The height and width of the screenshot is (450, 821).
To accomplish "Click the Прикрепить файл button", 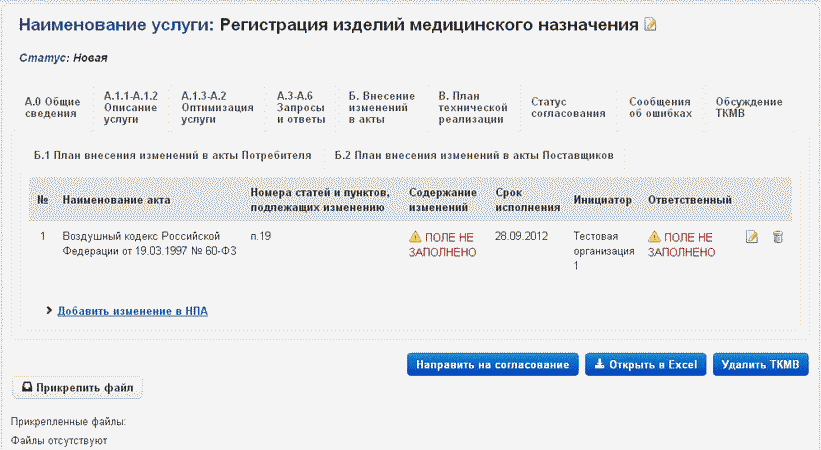I will pos(77,387).
